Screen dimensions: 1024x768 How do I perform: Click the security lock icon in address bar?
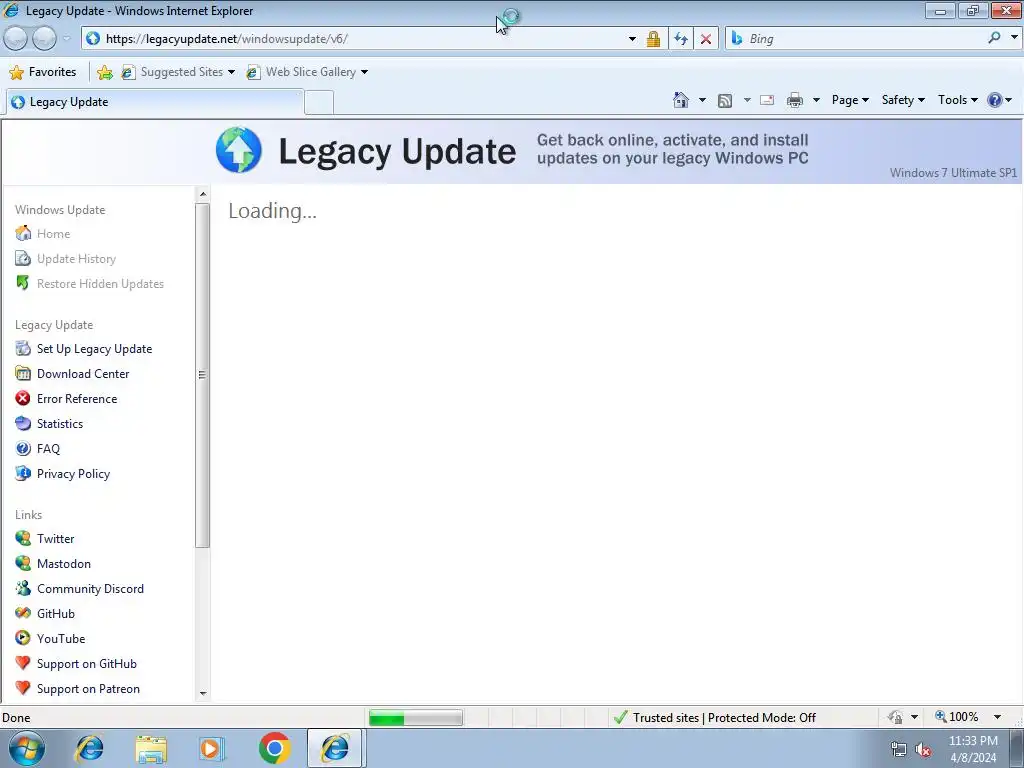click(x=653, y=39)
